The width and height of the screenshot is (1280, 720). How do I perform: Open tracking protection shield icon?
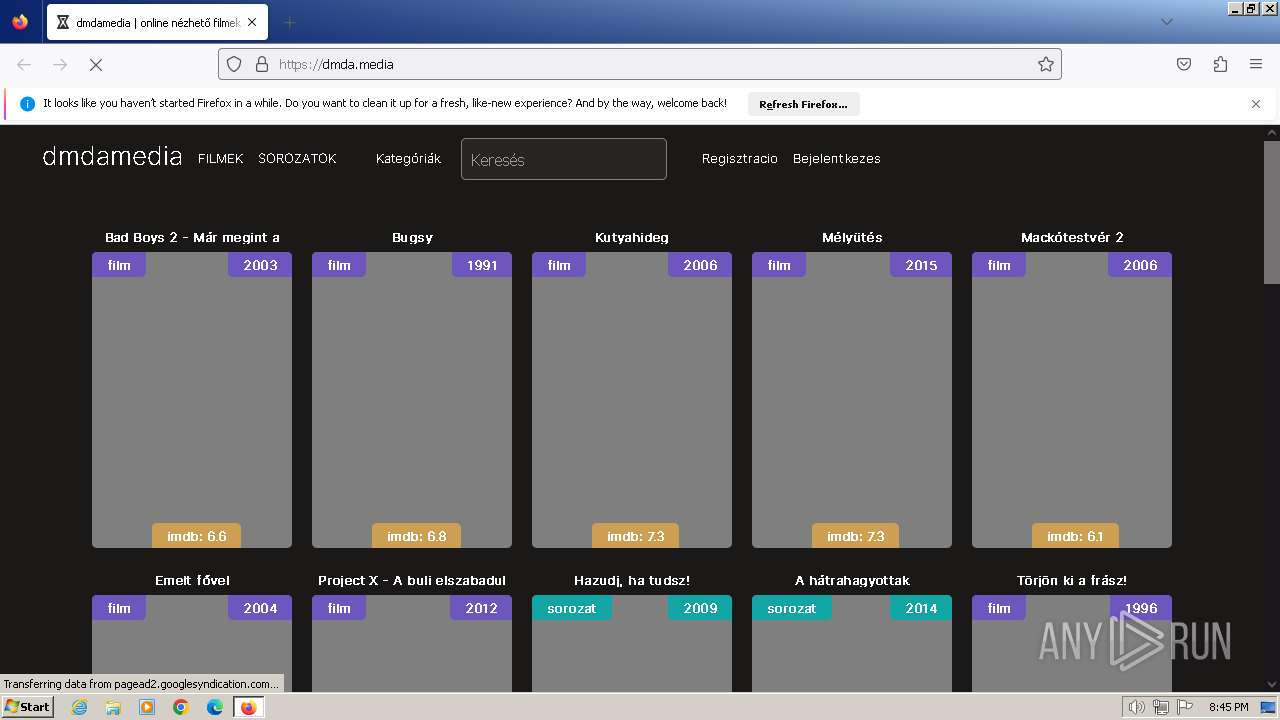tap(234, 64)
